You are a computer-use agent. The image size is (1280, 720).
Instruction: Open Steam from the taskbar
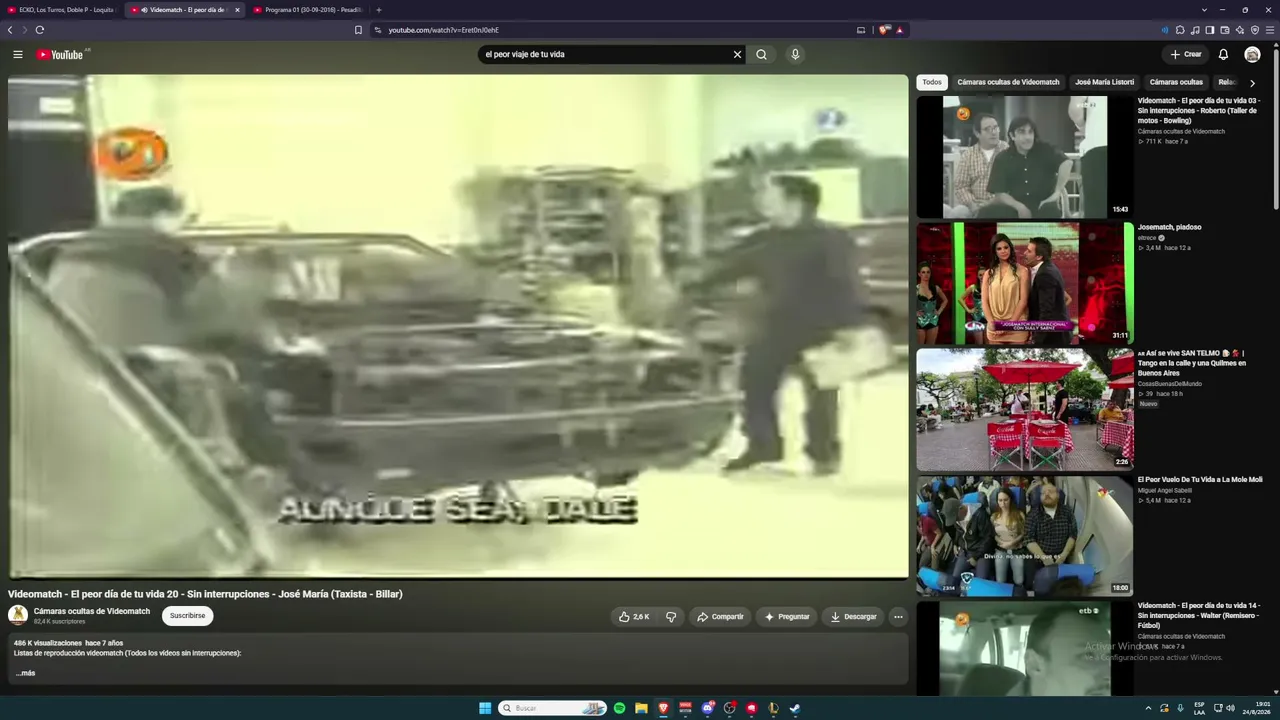pos(795,708)
